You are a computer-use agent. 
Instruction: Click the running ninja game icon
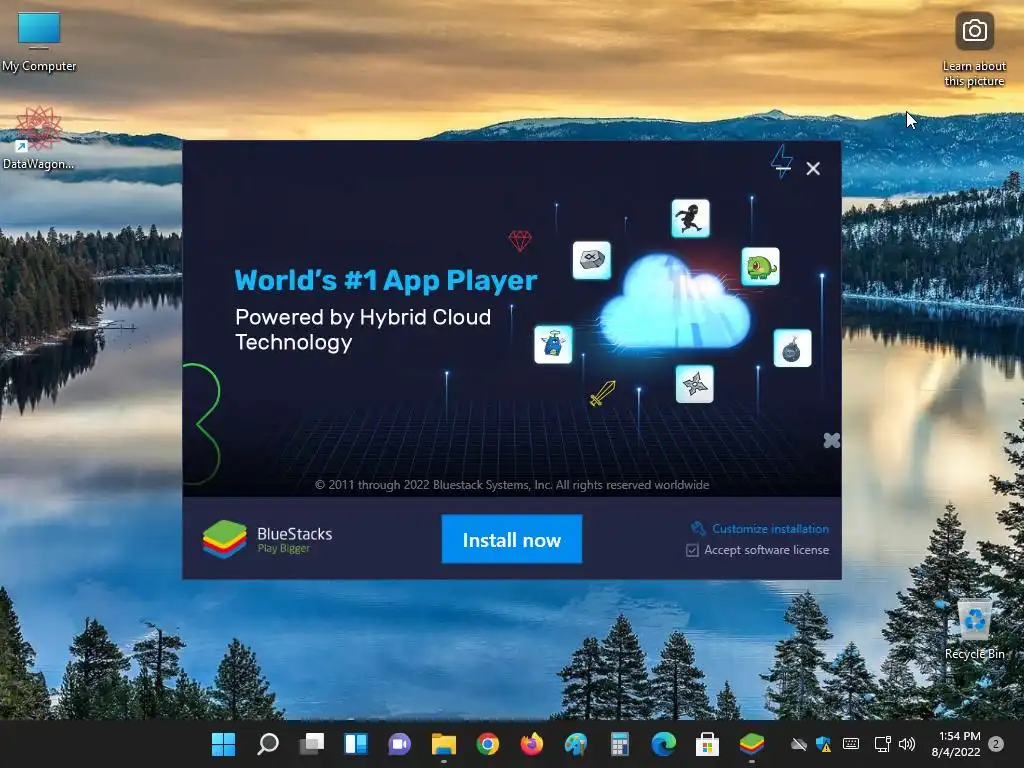[690, 218]
